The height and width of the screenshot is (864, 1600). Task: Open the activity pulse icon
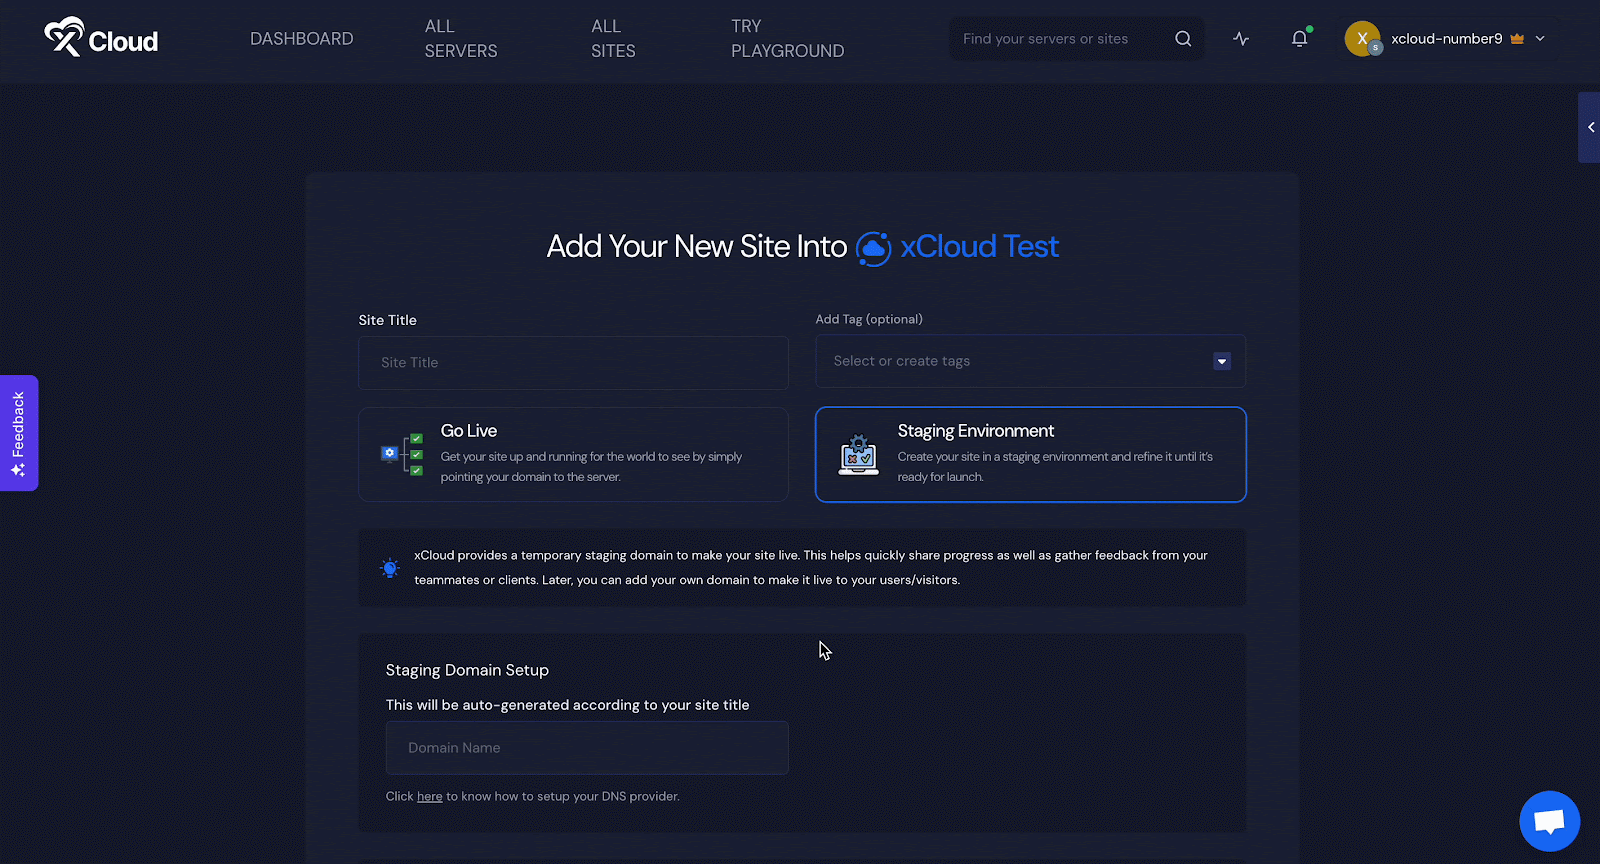[1241, 39]
